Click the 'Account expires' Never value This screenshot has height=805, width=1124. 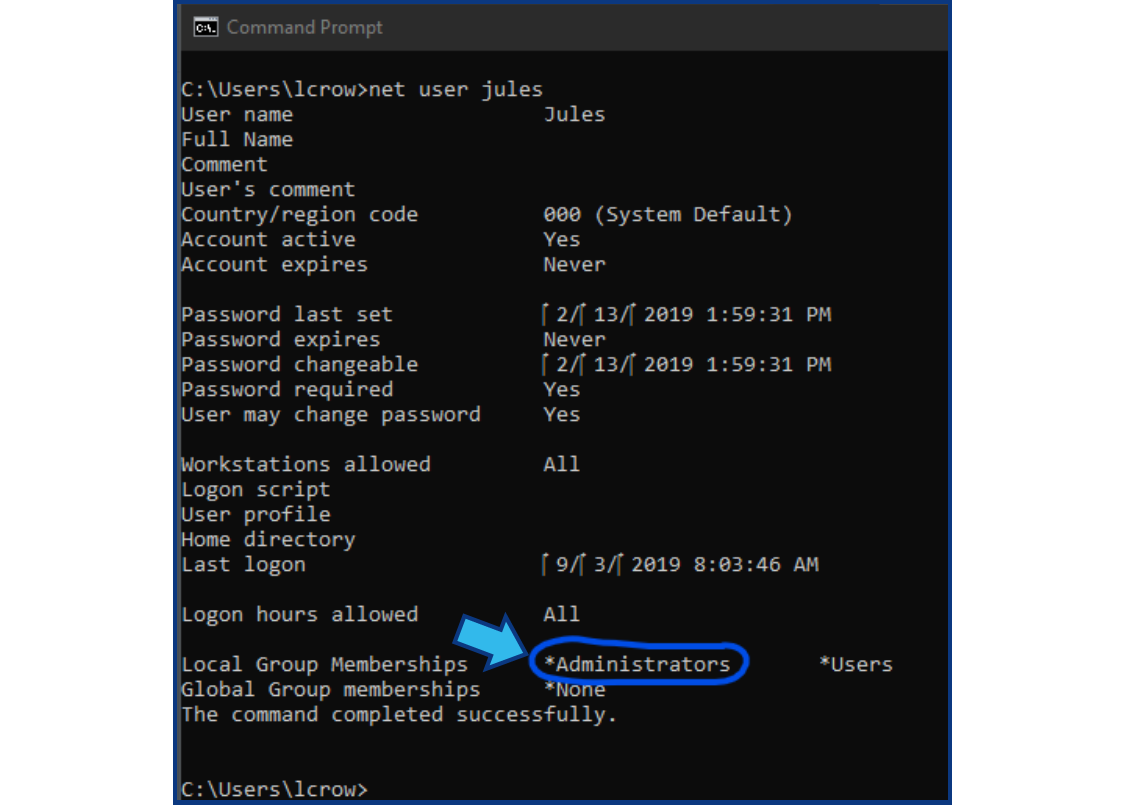click(x=574, y=265)
